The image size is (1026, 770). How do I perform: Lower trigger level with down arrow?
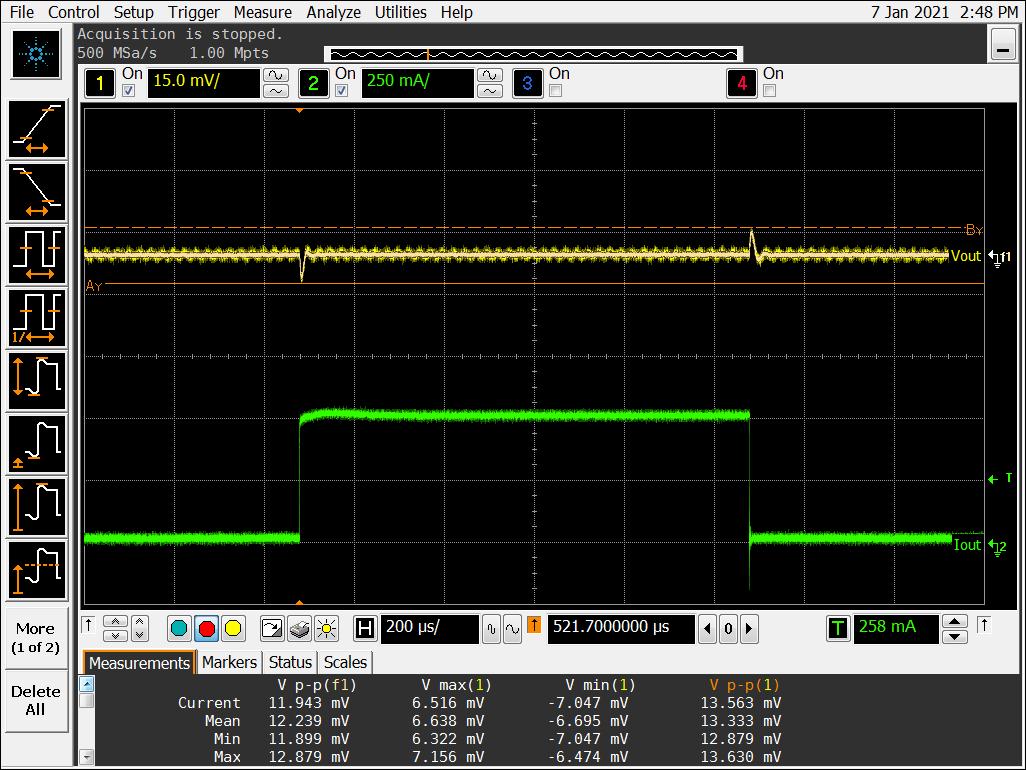955,637
